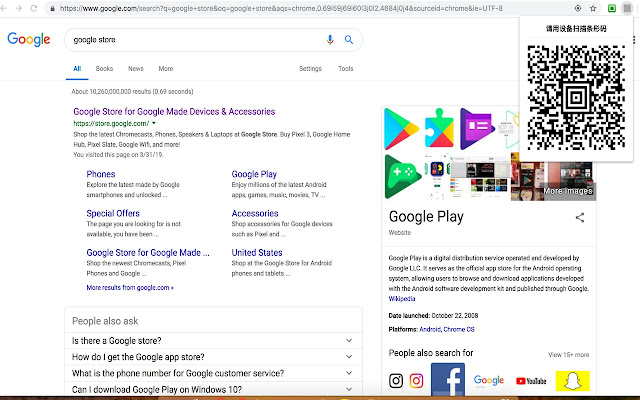The width and height of the screenshot is (640, 400).
Task: Open the Google Play triangle logo image
Action: tap(401, 129)
